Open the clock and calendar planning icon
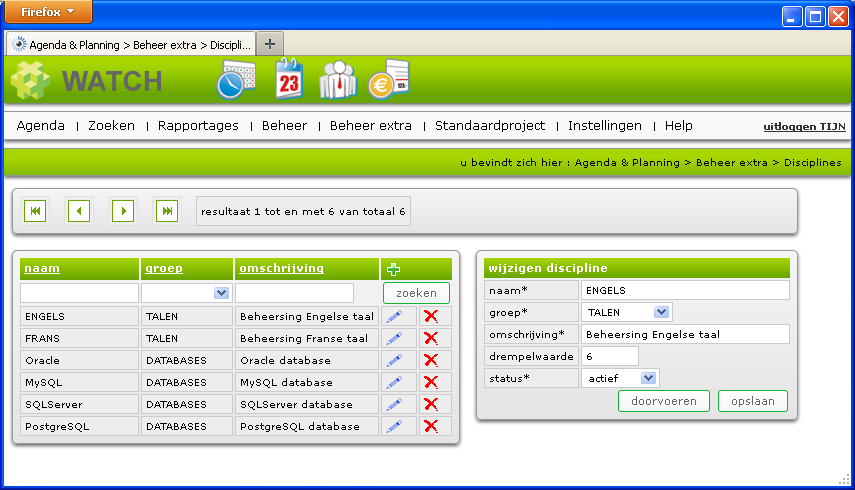 click(236, 80)
